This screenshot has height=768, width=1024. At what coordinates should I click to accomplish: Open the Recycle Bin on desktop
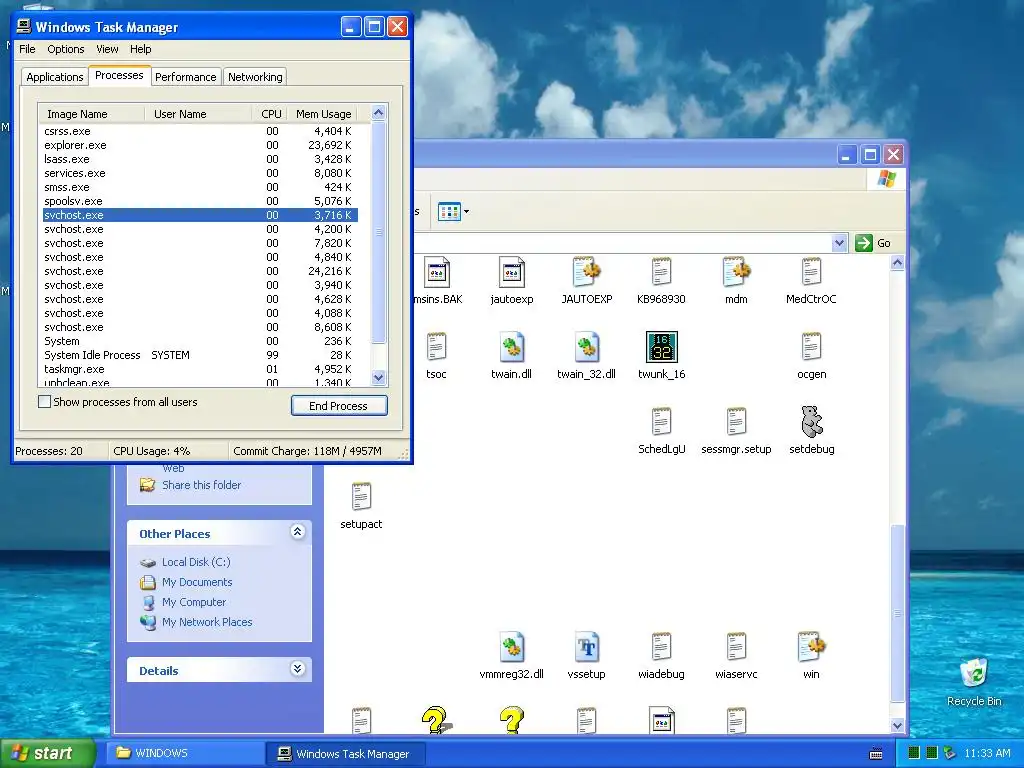click(974, 673)
